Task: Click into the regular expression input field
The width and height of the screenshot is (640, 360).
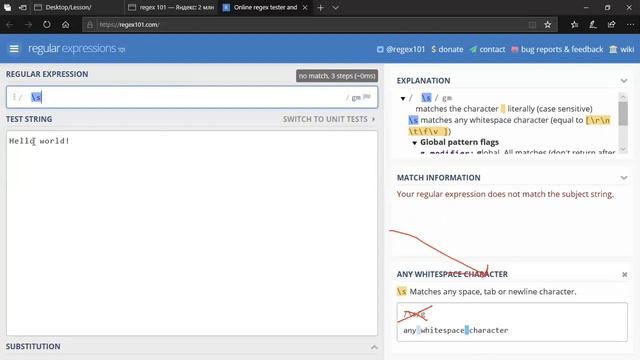Action: 192,97
